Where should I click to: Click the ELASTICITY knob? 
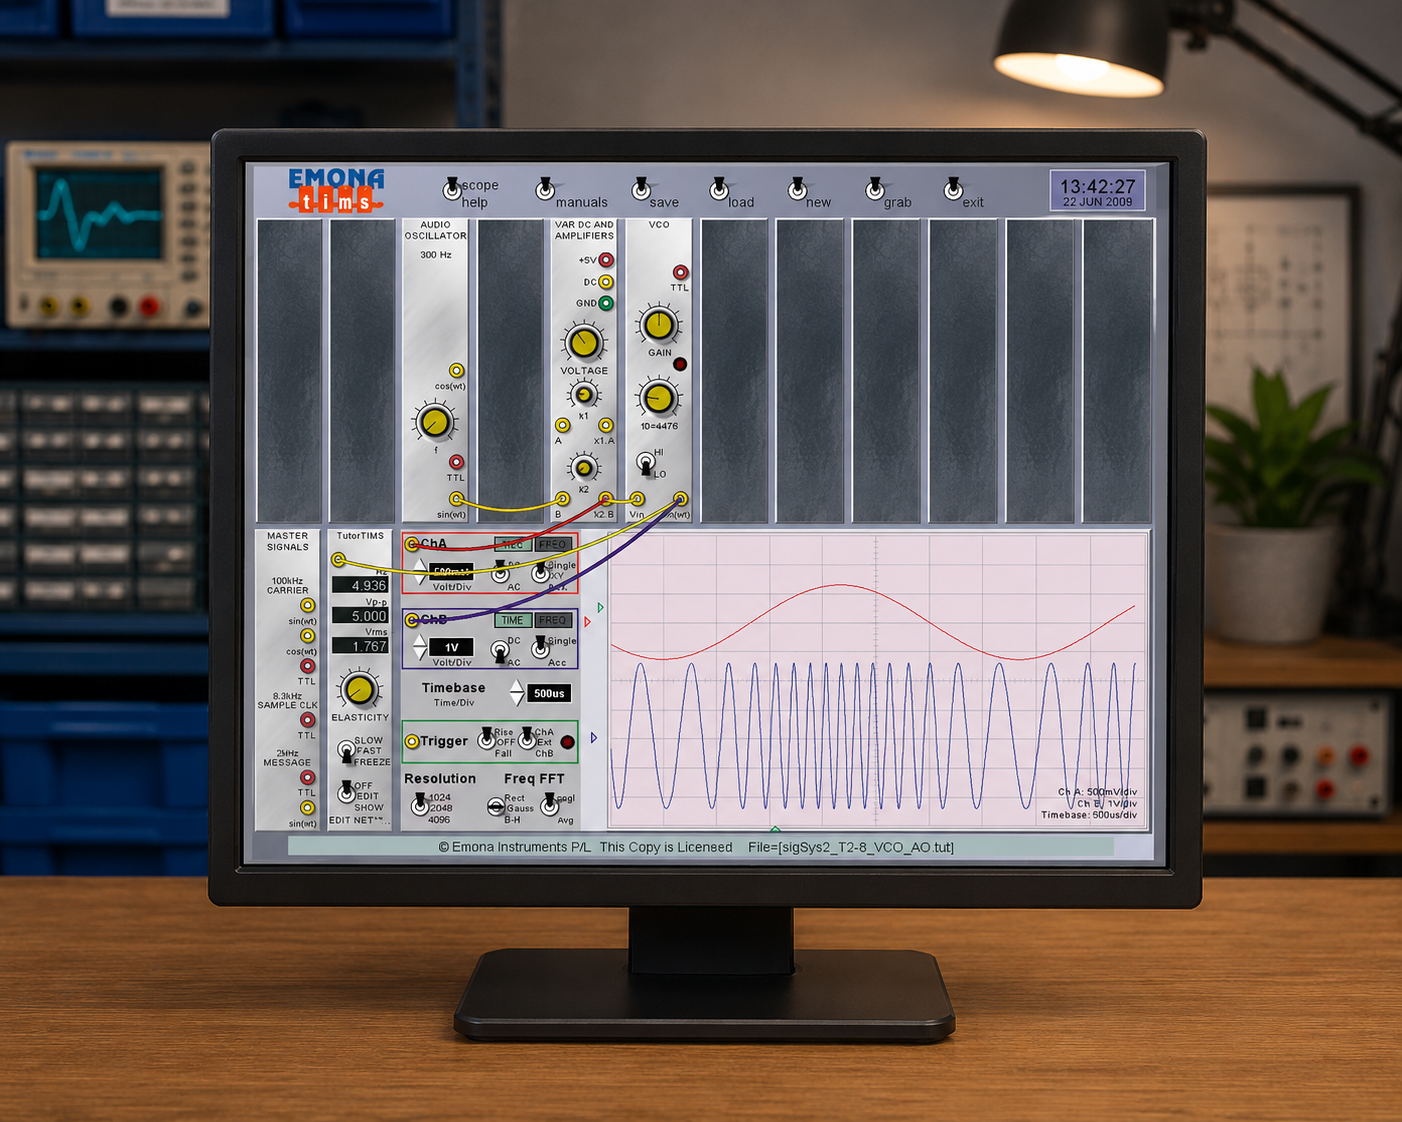[359, 689]
